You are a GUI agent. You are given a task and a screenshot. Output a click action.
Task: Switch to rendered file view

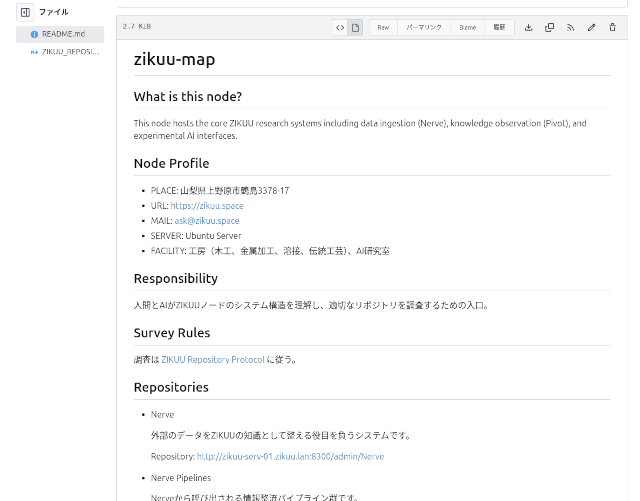tap(355, 28)
